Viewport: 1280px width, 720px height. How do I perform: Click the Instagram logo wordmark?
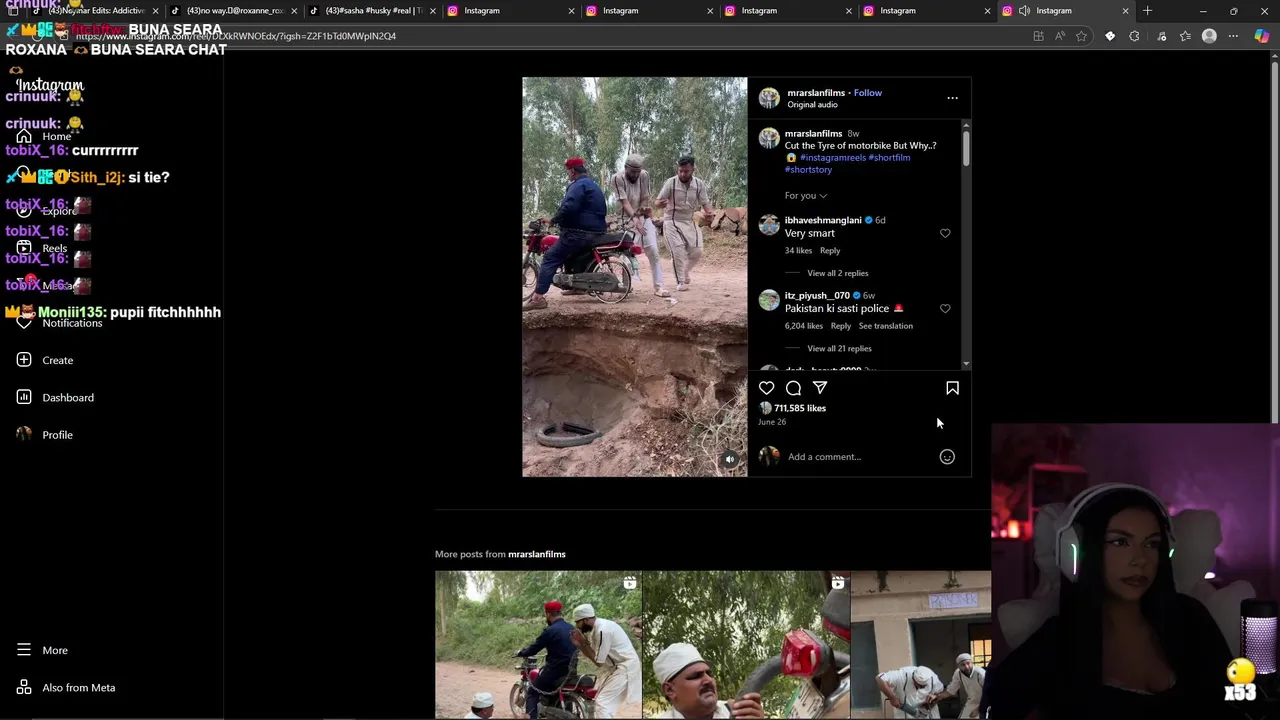pyautogui.click(x=50, y=87)
